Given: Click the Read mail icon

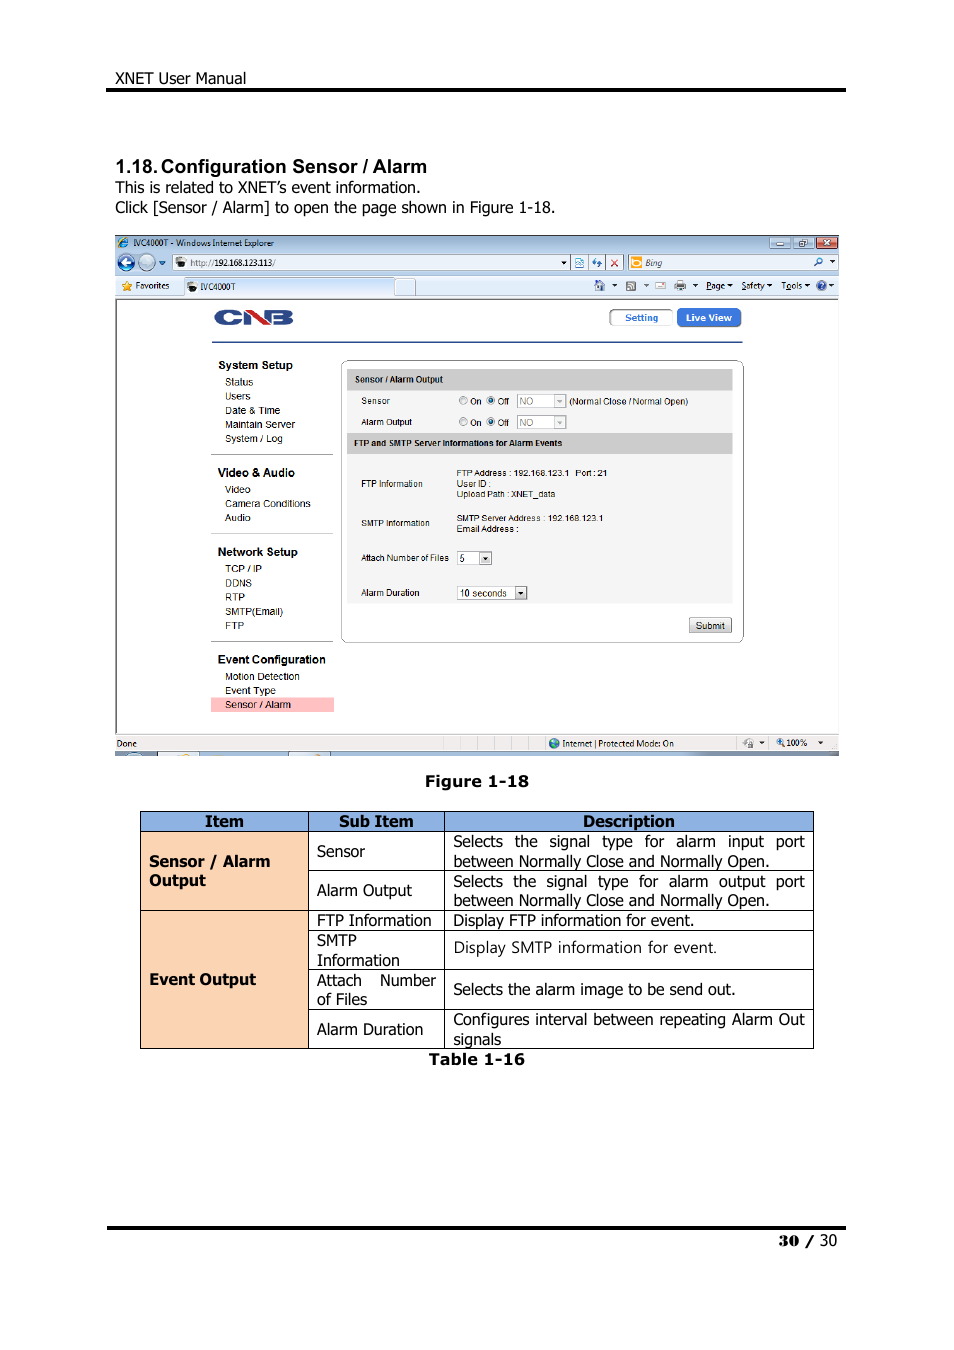Looking at the screenshot, I should coord(660,286).
